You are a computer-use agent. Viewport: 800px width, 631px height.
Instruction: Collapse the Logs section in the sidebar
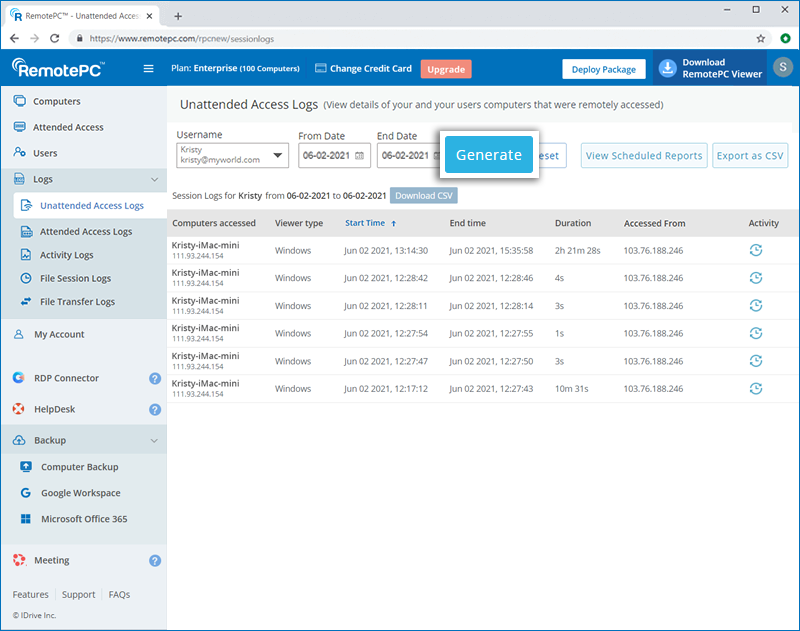coord(154,180)
